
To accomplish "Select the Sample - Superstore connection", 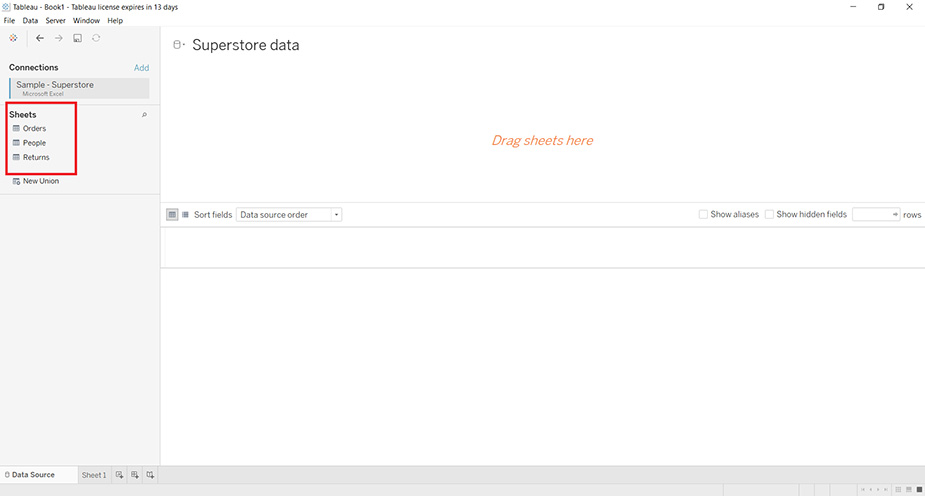I will (80, 88).
